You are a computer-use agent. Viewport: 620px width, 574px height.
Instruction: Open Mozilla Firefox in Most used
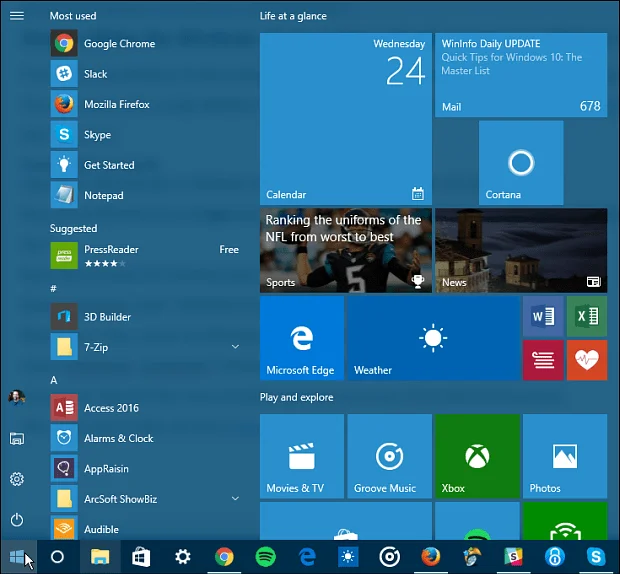pos(145,104)
